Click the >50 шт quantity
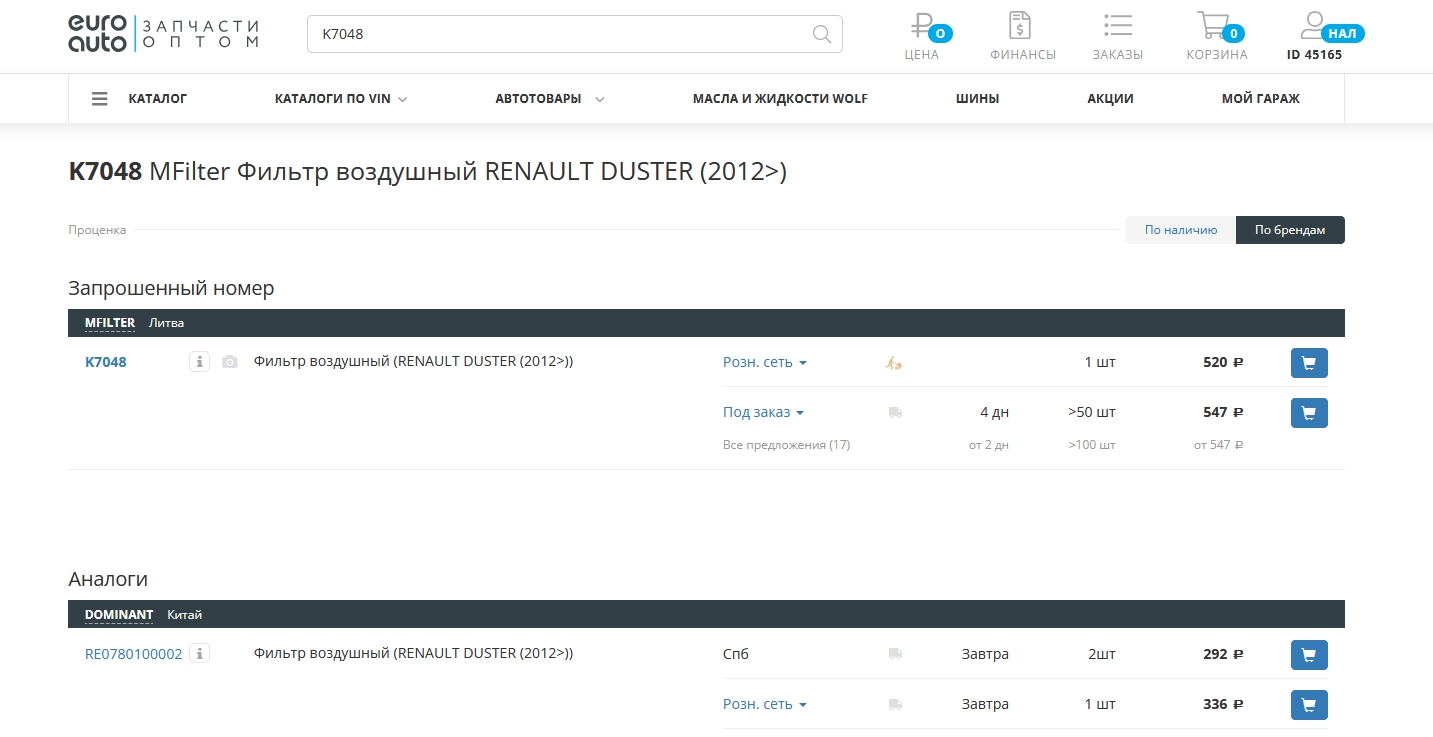The image size is (1433, 737). [1091, 412]
